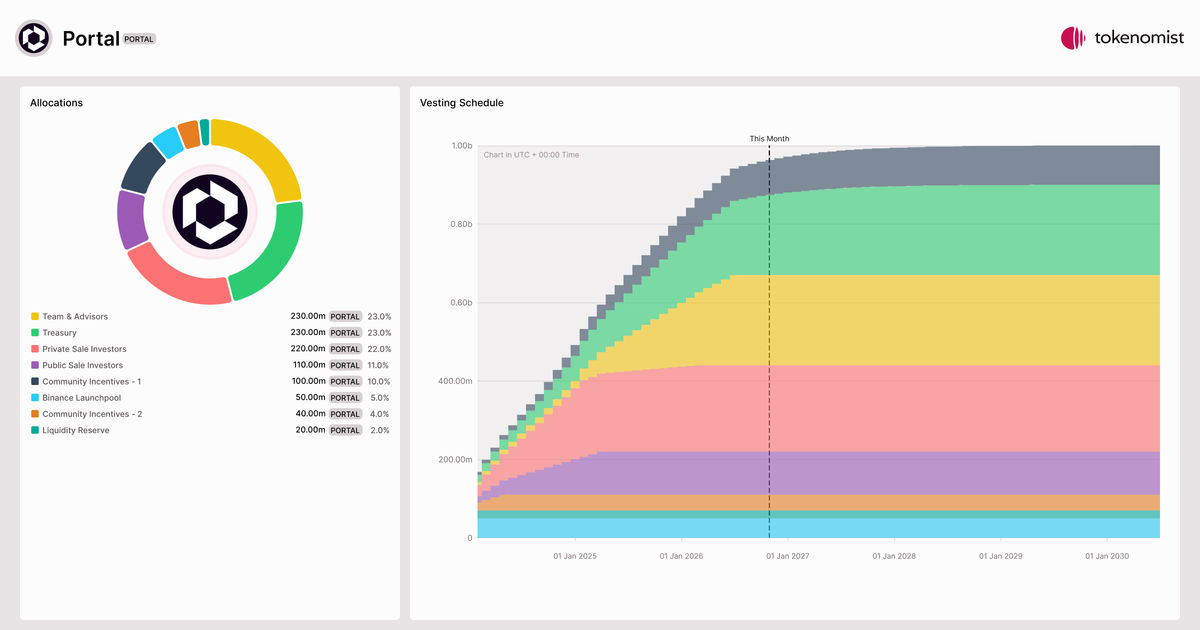The image size is (1200, 630).
Task: Click the 400.00m y-axis label
Action: pyautogui.click(x=455, y=381)
